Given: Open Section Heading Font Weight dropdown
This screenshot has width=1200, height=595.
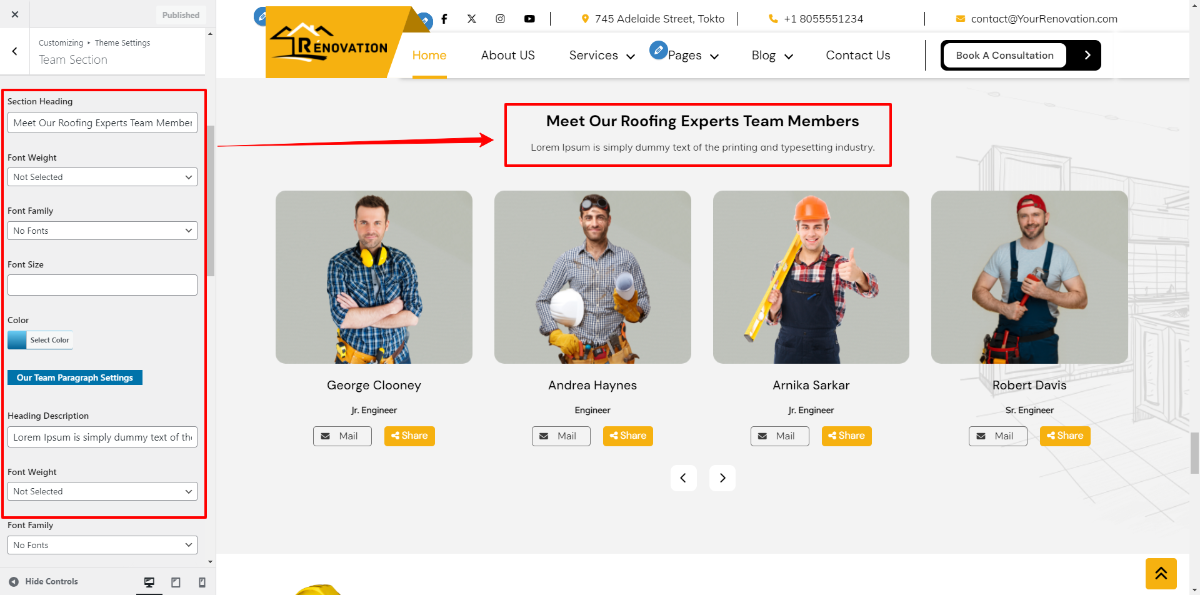Looking at the screenshot, I should tap(102, 177).
